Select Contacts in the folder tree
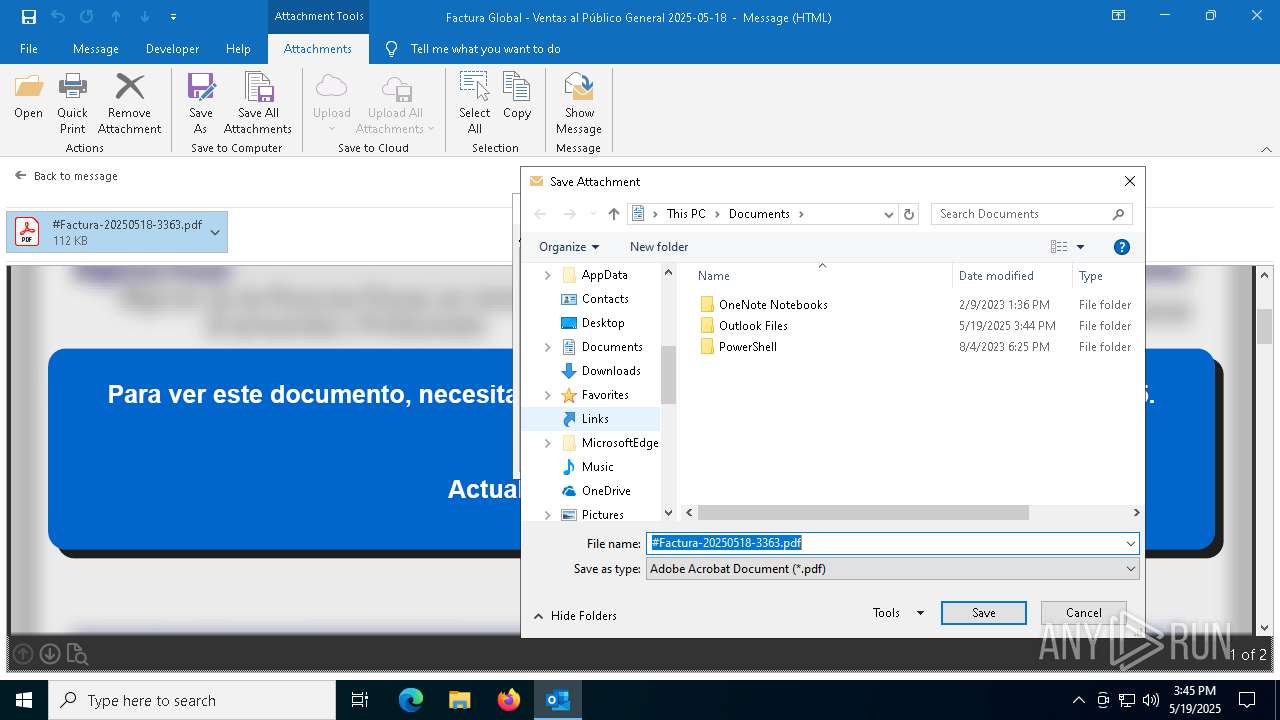 coord(605,299)
